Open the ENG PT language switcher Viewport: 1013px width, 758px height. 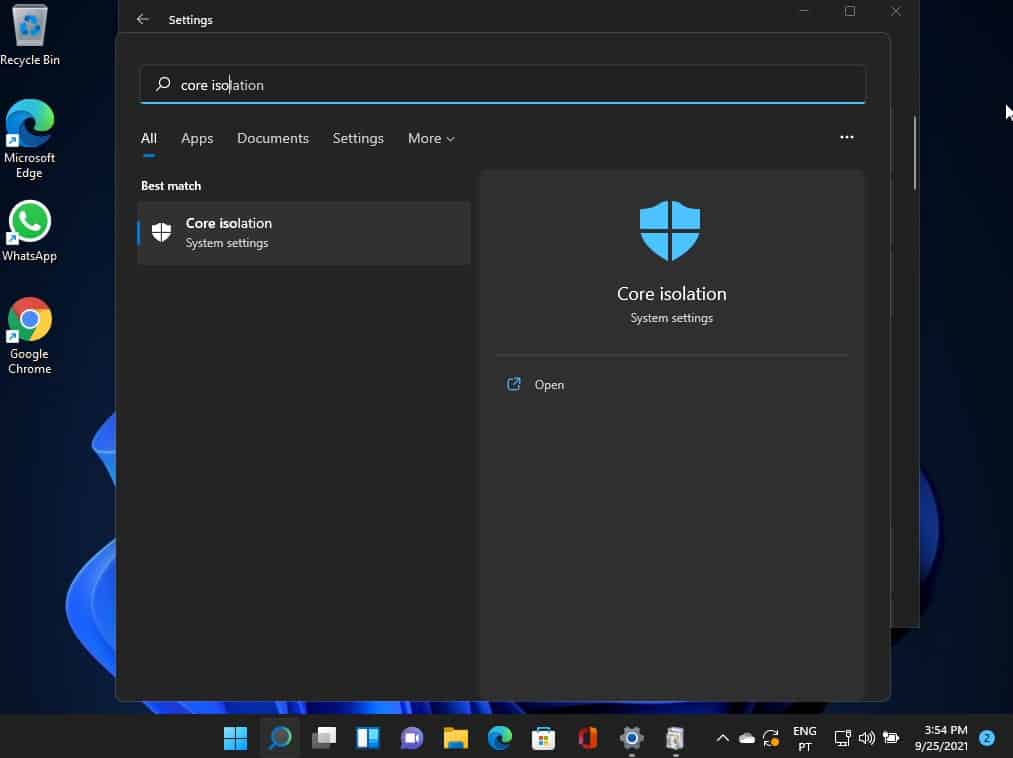tap(804, 738)
